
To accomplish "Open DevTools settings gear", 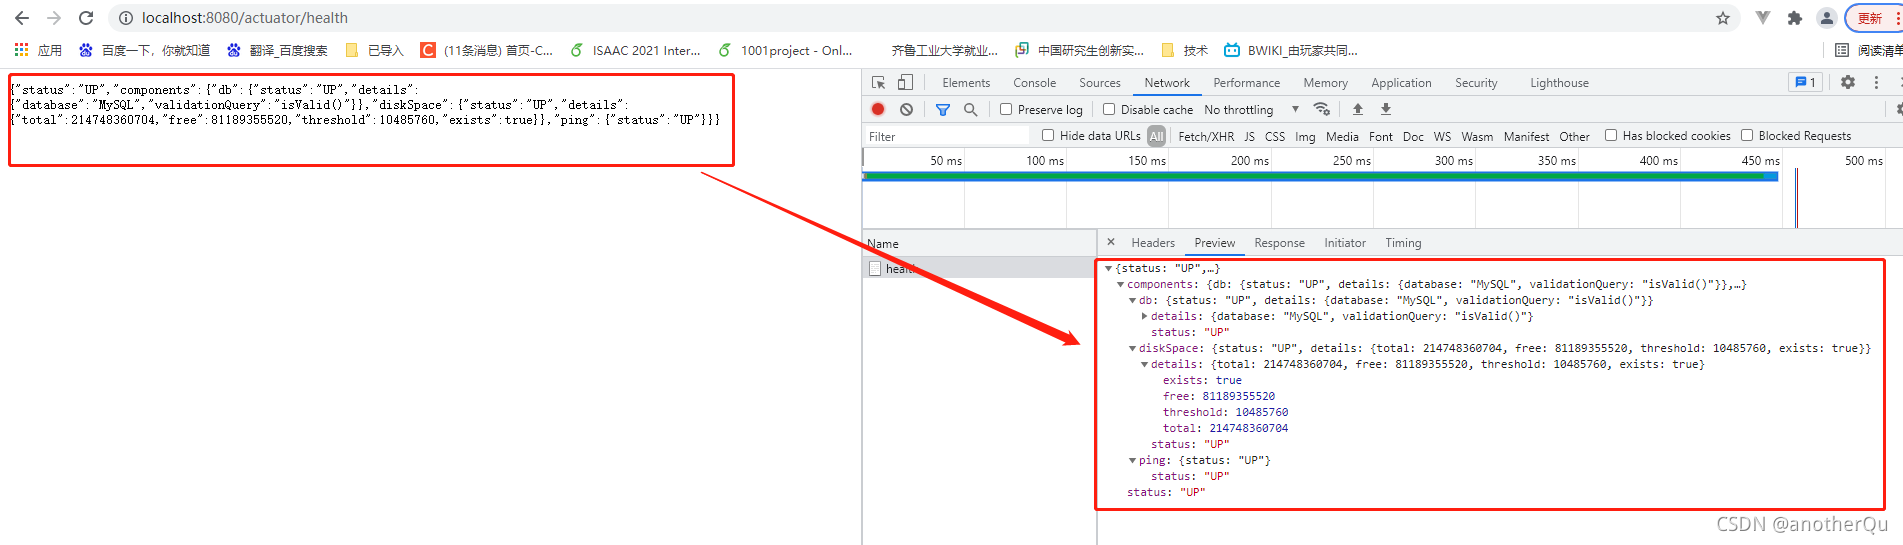I will pyautogui.click(x=1848, y=83).
